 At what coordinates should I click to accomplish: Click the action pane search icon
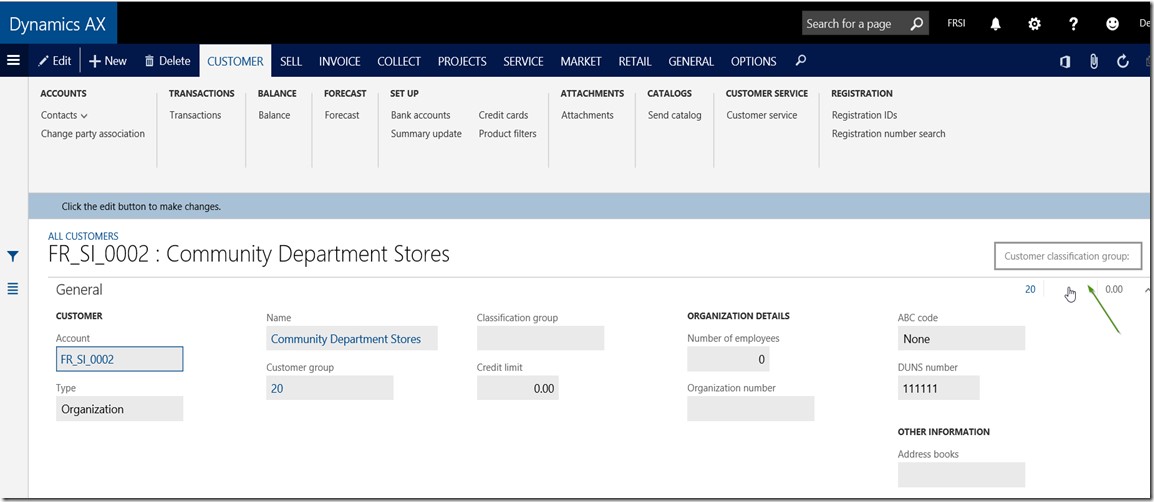800,61
